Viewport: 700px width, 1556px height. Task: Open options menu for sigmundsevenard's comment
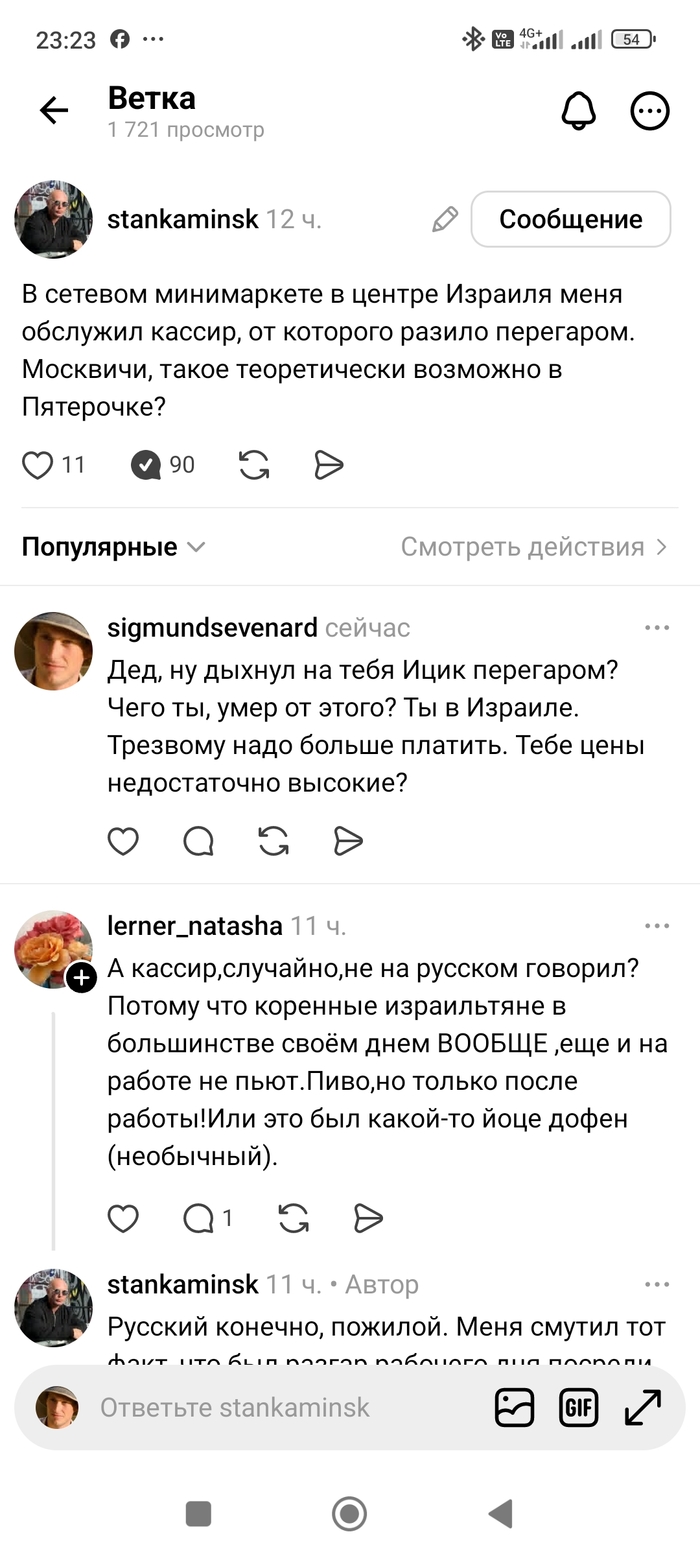click(657, 628)
